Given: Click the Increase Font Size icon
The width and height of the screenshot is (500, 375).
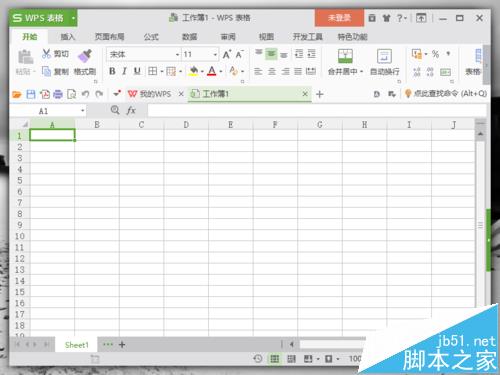Looking at the screenshot, I should [227, 54].
